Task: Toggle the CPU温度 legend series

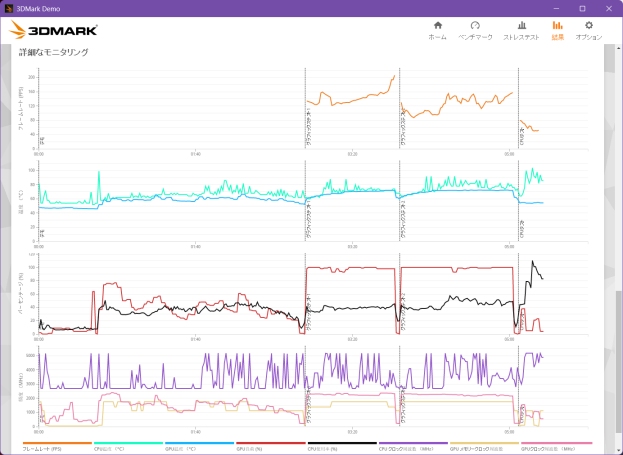Action: click(x=128, y=446)
